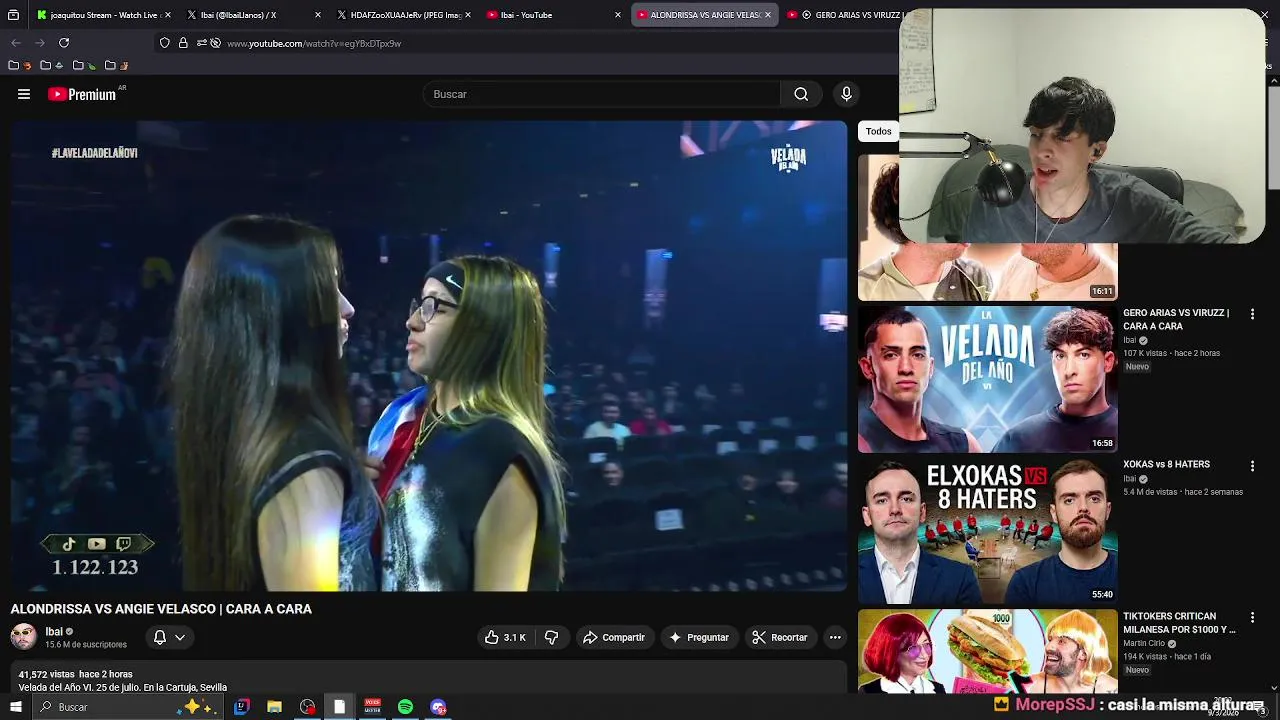This screenshot has height=720, width=1280.
Task: Open options menu for TIKTOKERS CRITICAN MILANESA video
Action: tap(1252, 618)
